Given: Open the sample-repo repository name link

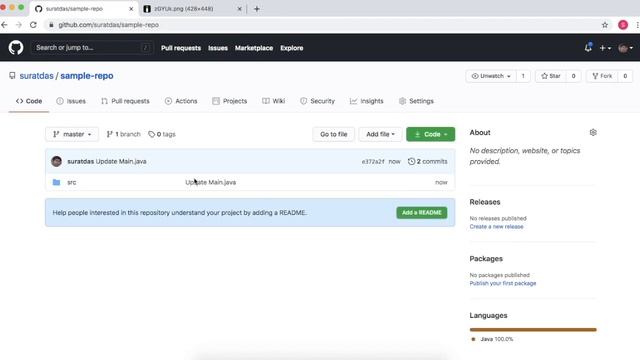Looking at the screenshot, I should pos(87,76).
